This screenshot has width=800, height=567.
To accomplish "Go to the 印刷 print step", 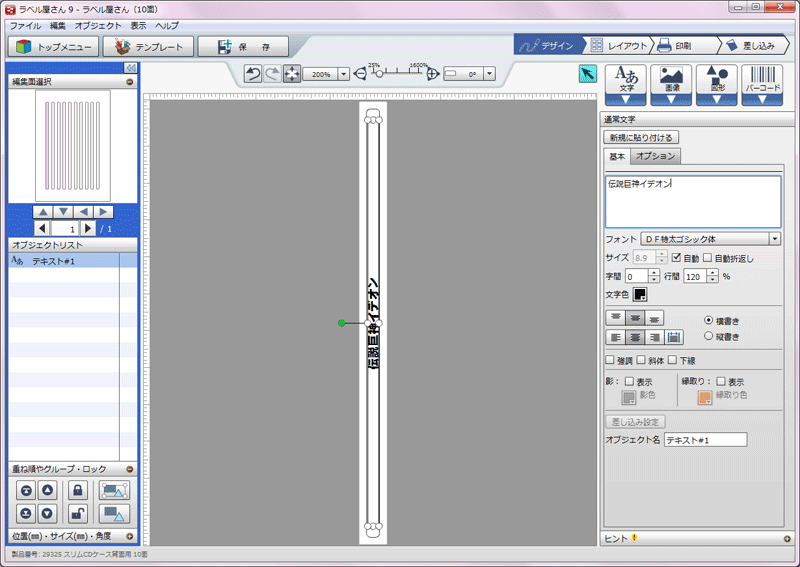I will [x=686, y=45].
